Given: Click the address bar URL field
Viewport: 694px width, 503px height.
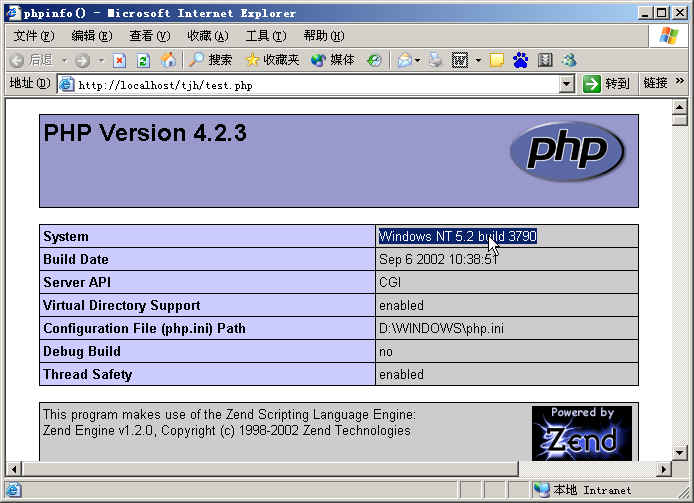Looking at the screenshot, I should click(x=310, y=84).
